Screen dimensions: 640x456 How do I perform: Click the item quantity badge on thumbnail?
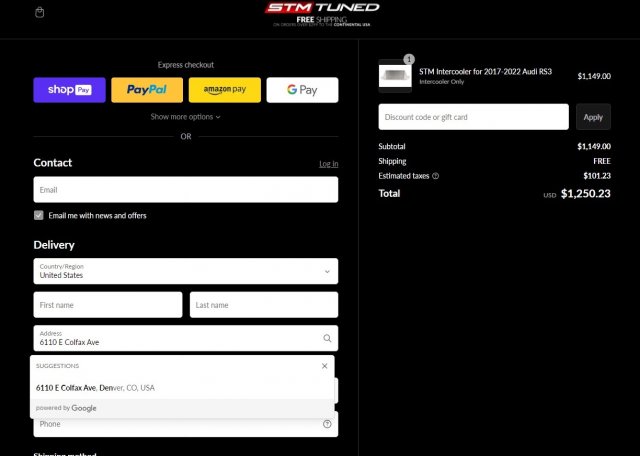pos(409,59)
